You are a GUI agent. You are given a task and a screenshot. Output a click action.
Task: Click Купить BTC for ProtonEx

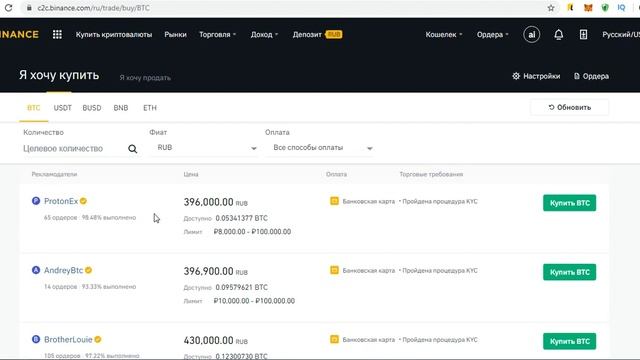pyautogui.click(x=569, y=203)
